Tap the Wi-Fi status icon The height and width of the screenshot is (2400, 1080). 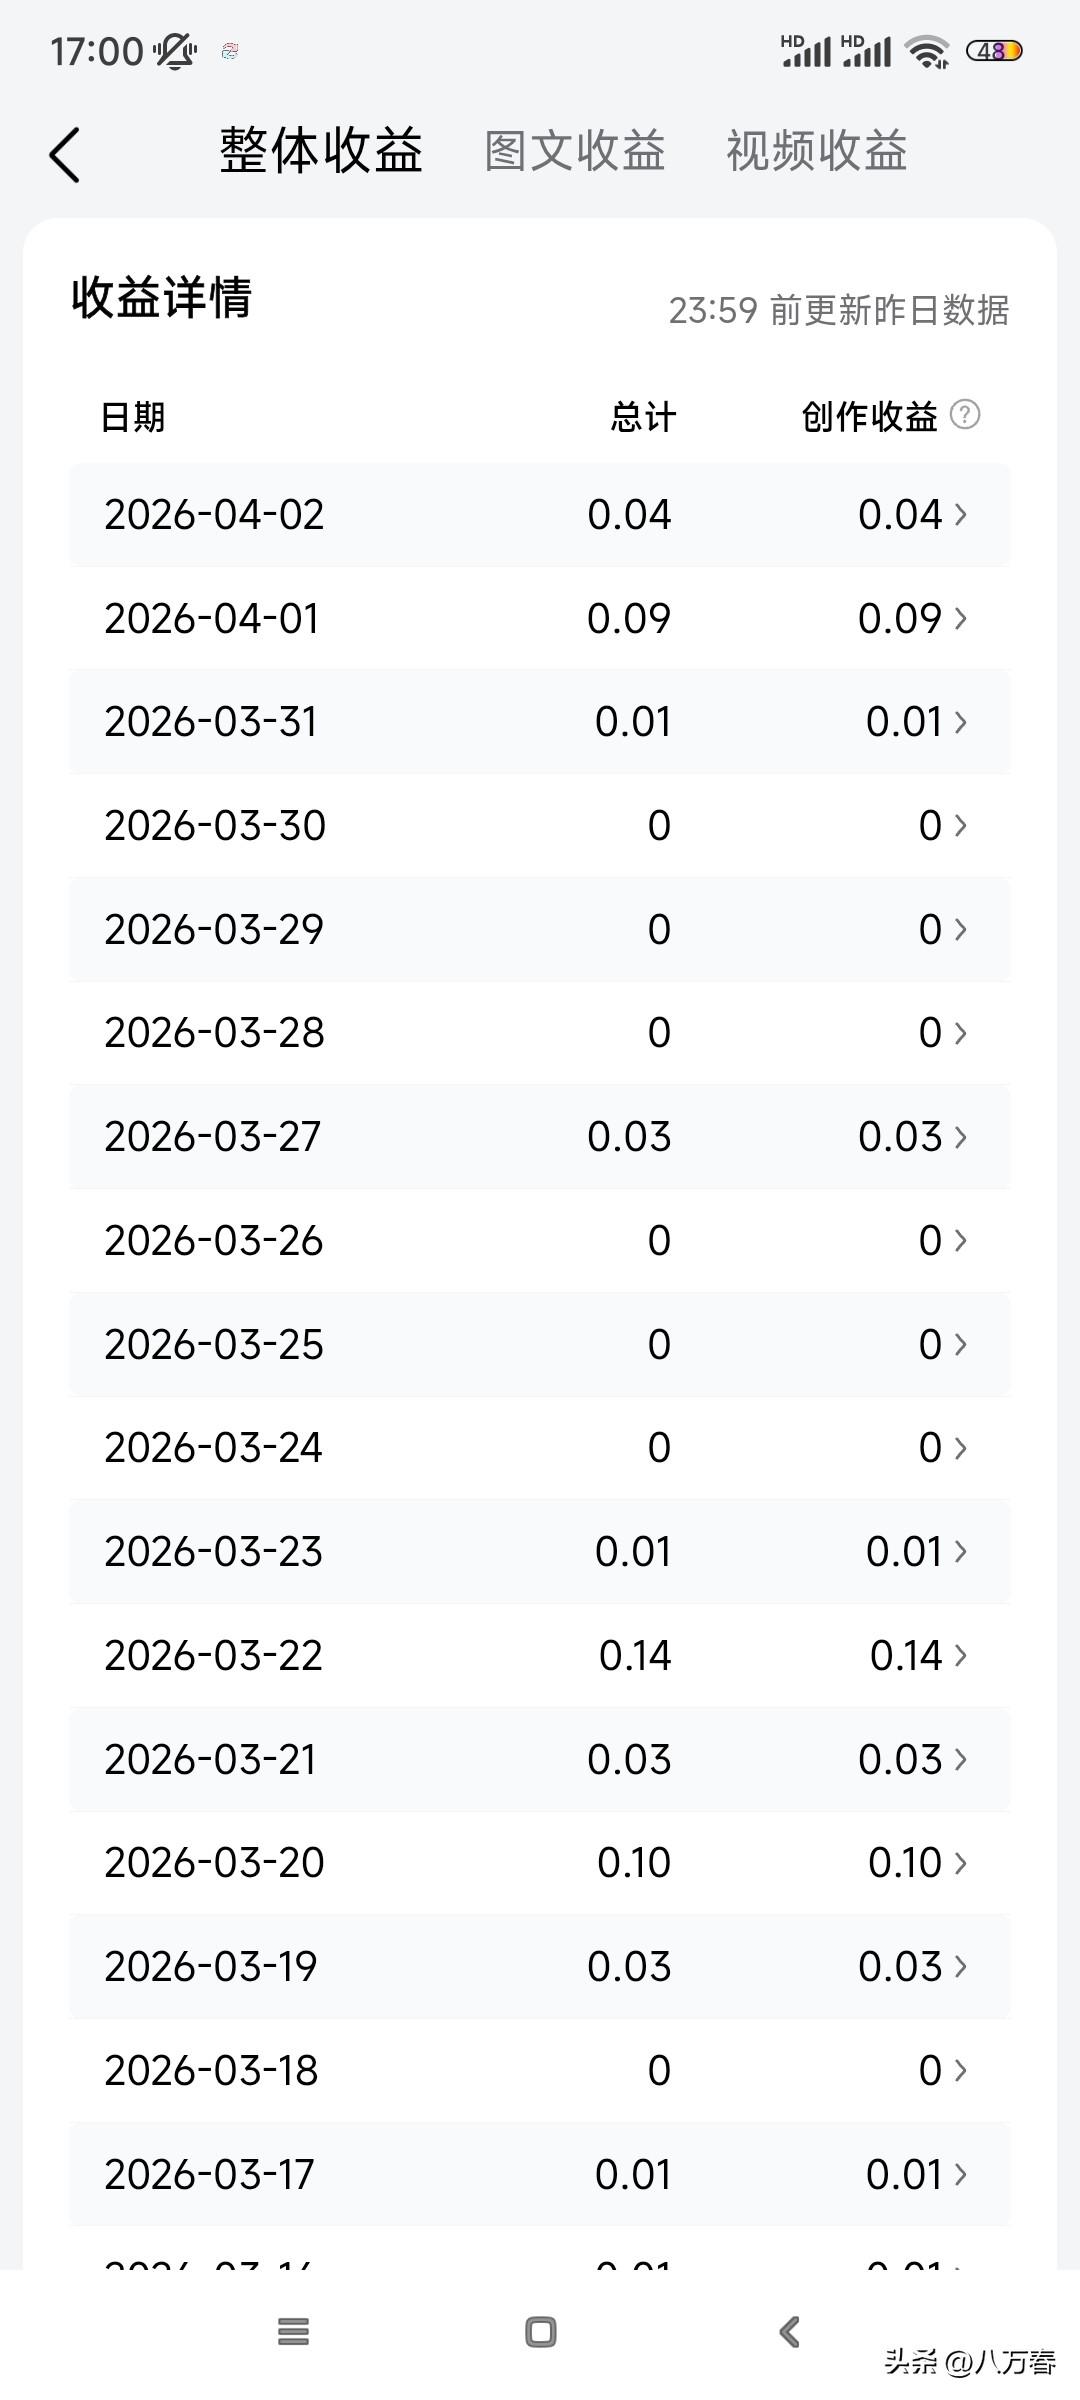(926, 51)
